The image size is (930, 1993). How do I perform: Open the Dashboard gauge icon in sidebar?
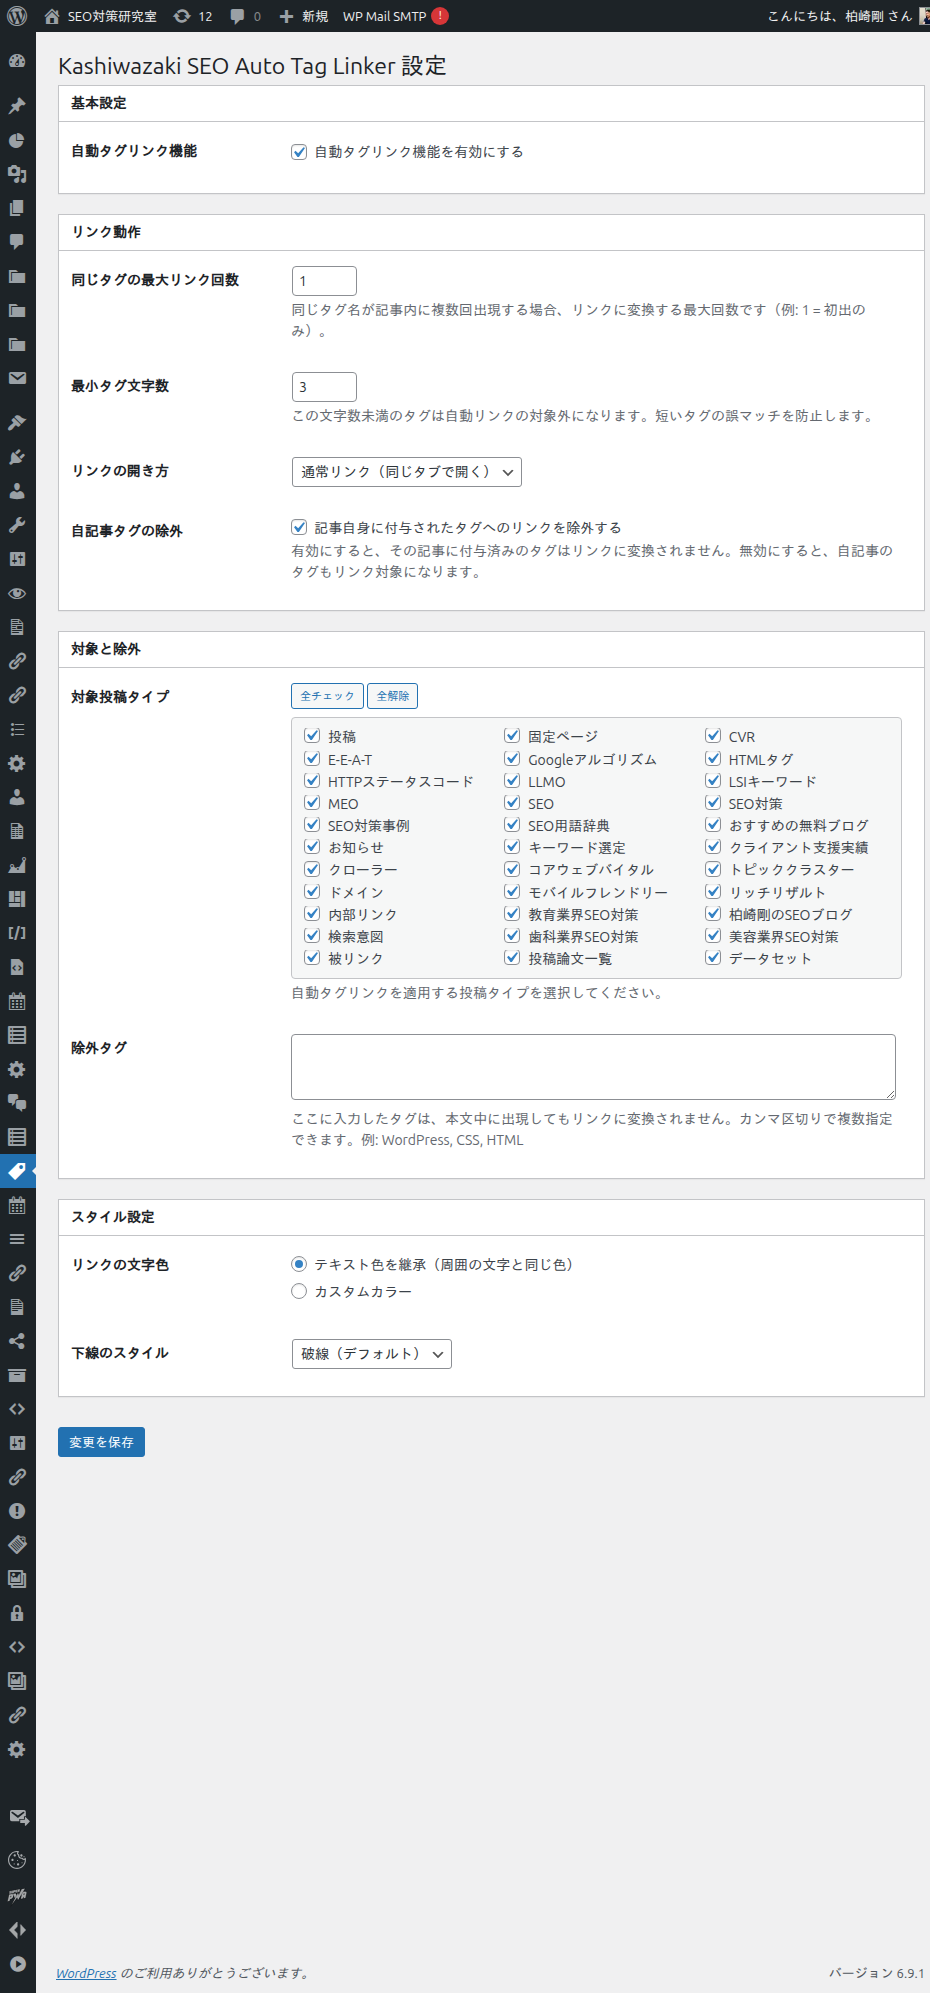[17, 61]
